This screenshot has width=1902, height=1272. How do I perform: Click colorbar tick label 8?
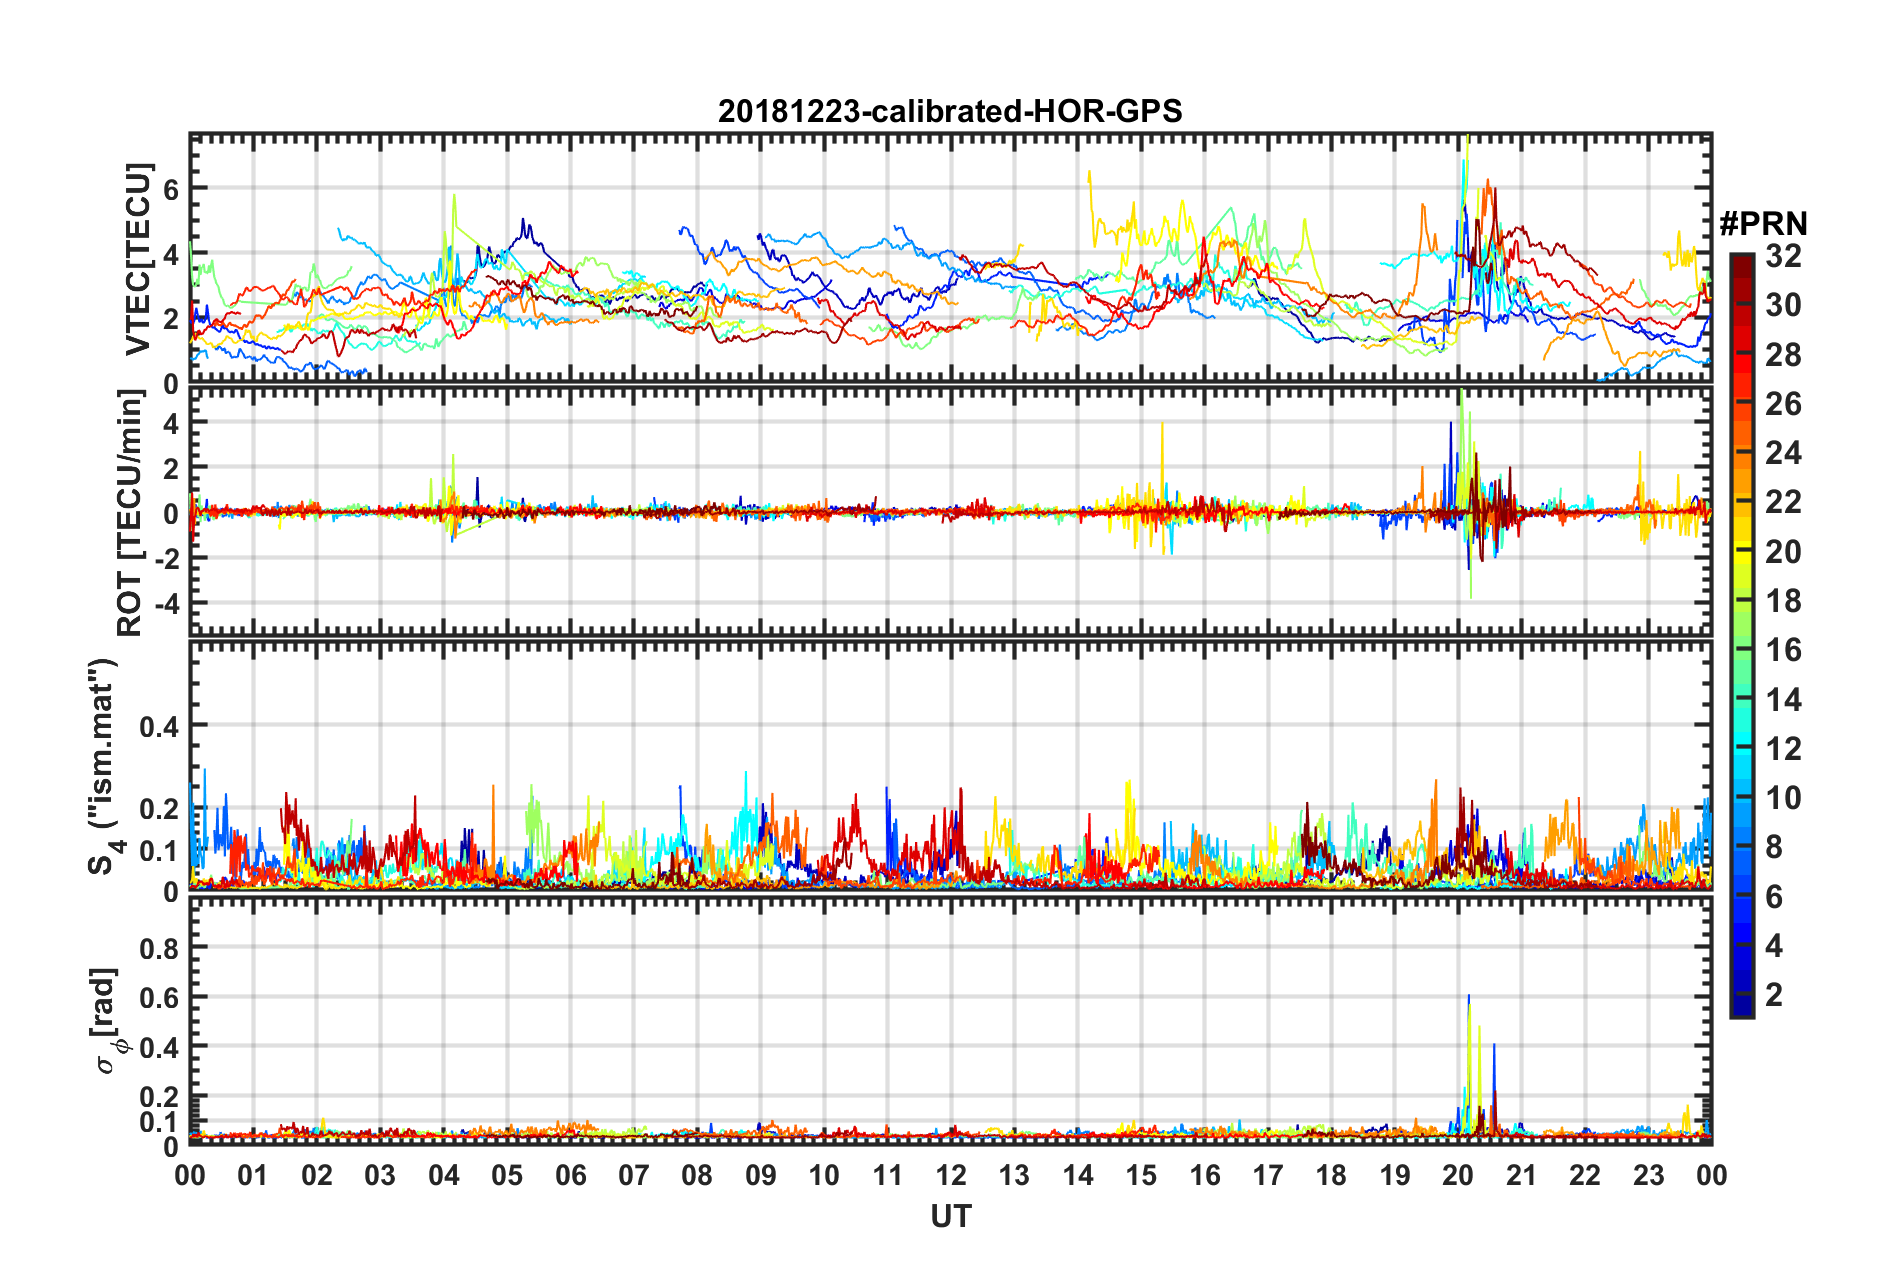(1774, 847)
